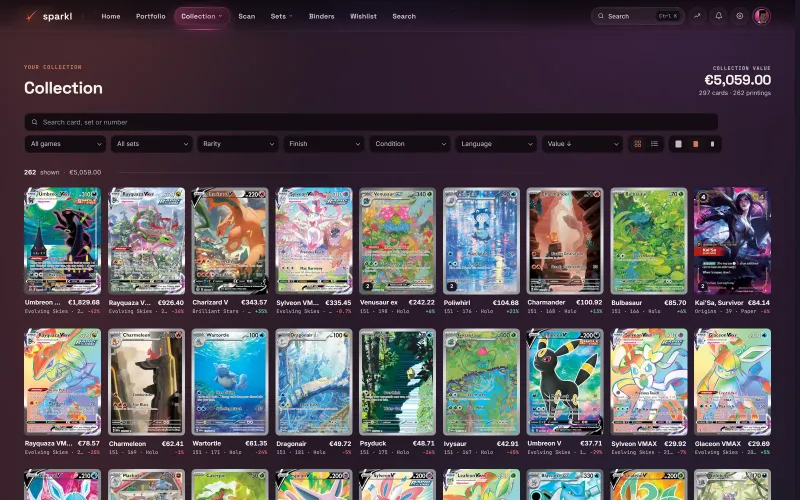Open the Collection nav dropdown
800x500 pixels.
point(202,16)
